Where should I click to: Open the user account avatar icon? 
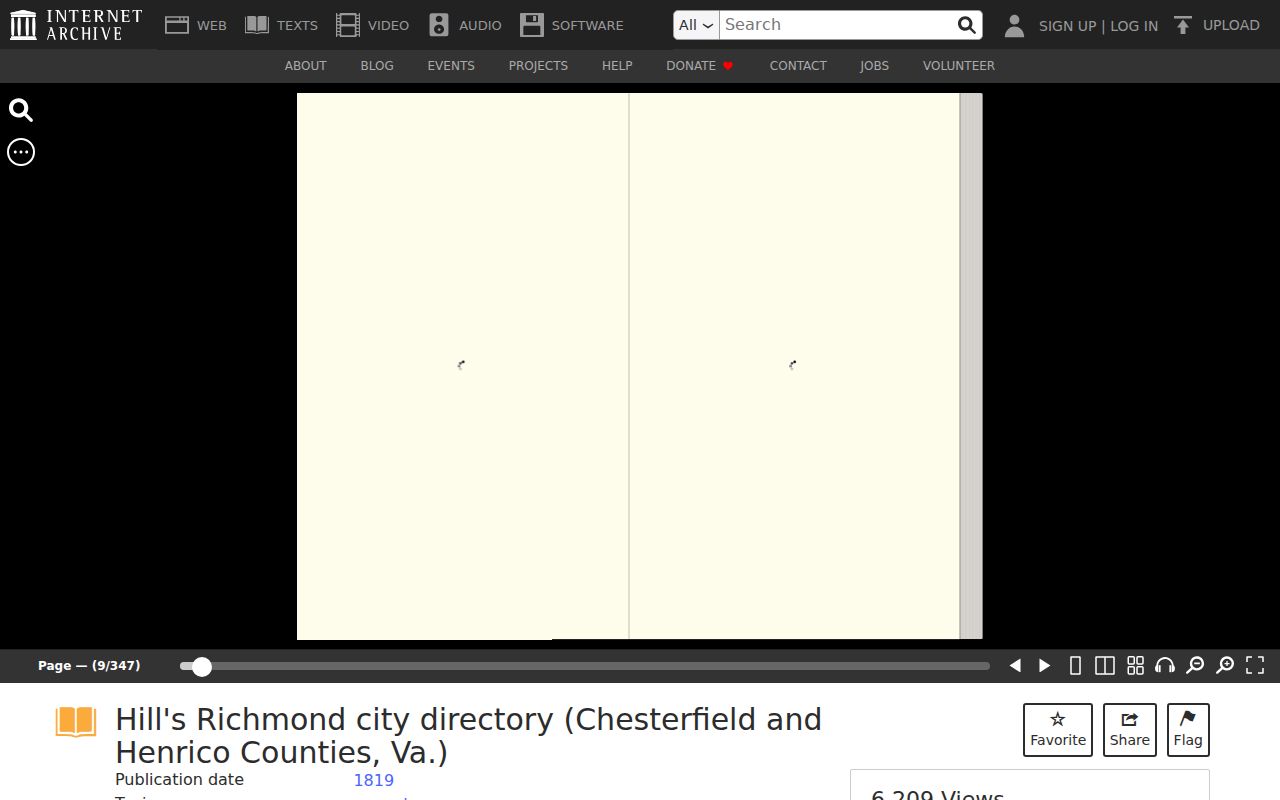coord(1014,25)
